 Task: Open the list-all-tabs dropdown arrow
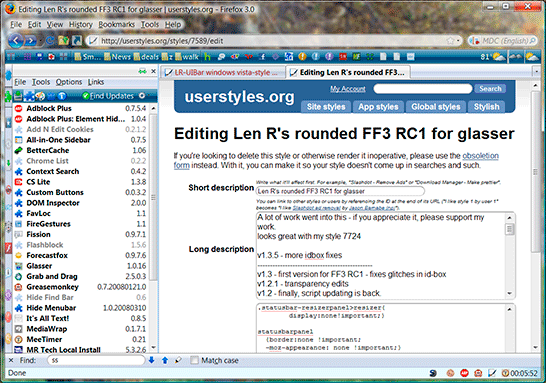pos(536,72)
